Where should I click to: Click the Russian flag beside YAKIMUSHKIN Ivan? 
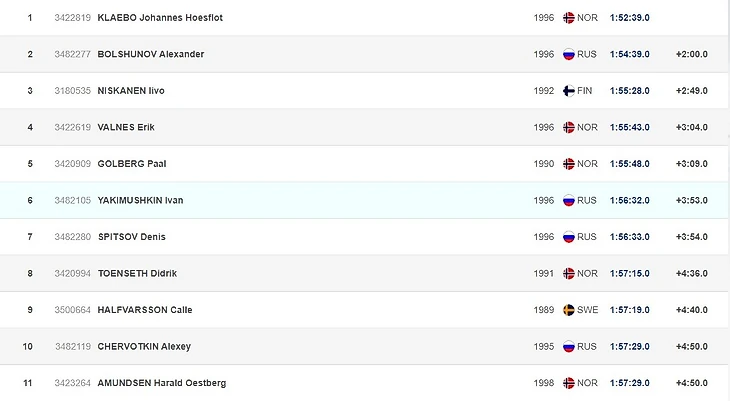(x=569, y=200)
